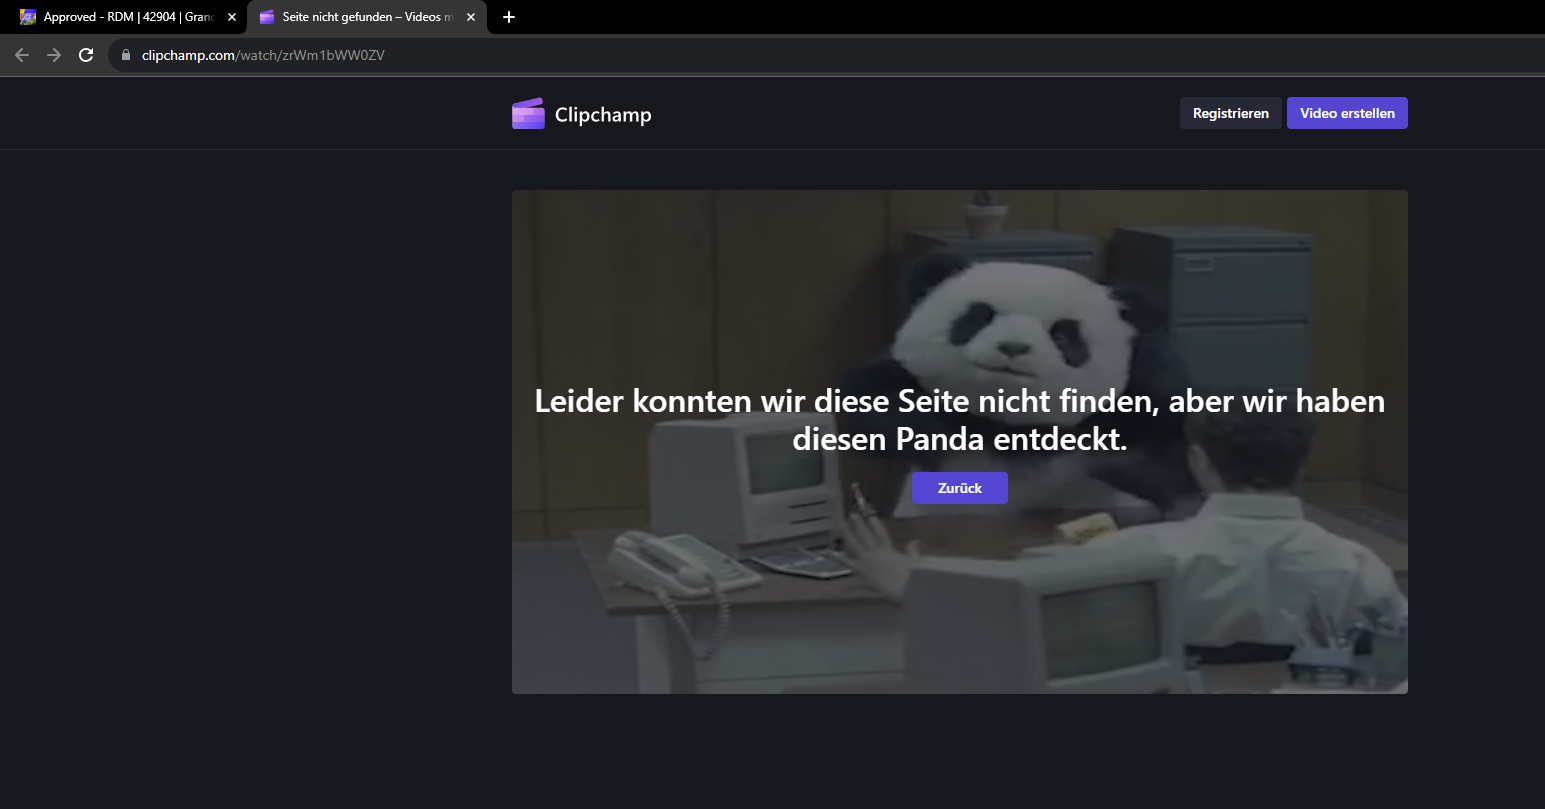Click the padlock site info icon
Screen dimensions: 1545x809
[x=126, y=55]
